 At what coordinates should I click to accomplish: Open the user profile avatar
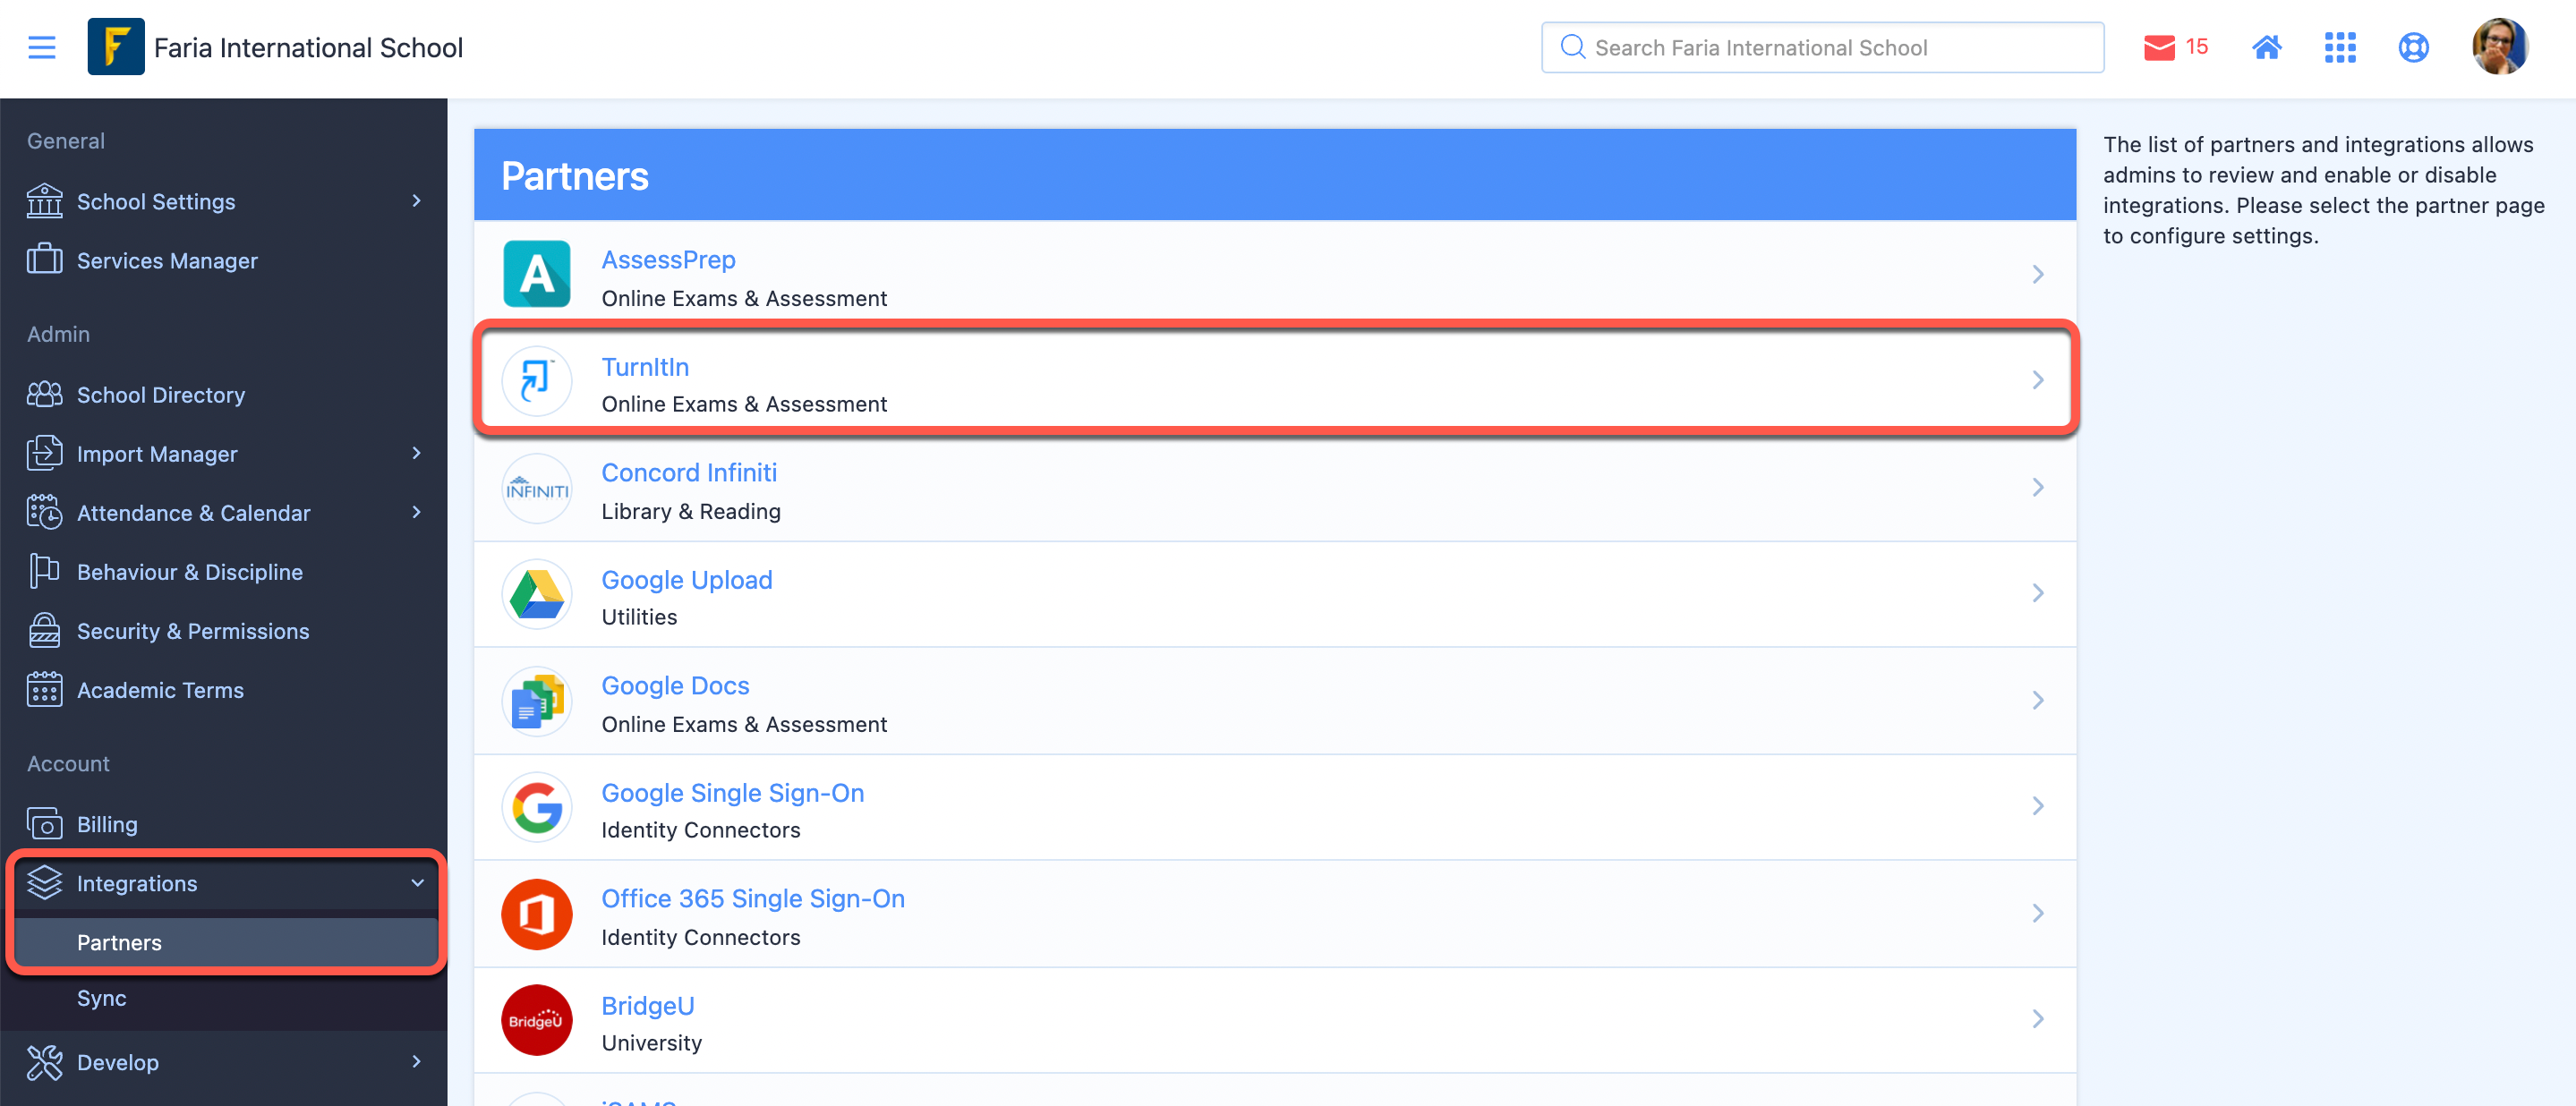2500,47
